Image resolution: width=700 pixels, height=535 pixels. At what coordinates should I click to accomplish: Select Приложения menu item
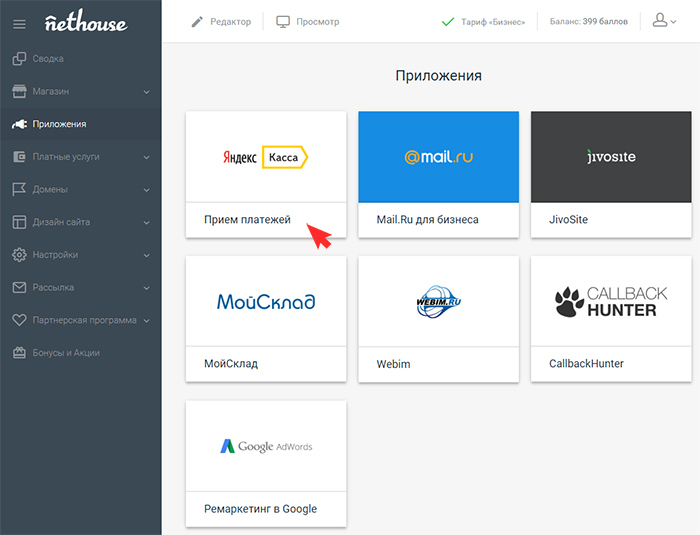pos(59,124)
